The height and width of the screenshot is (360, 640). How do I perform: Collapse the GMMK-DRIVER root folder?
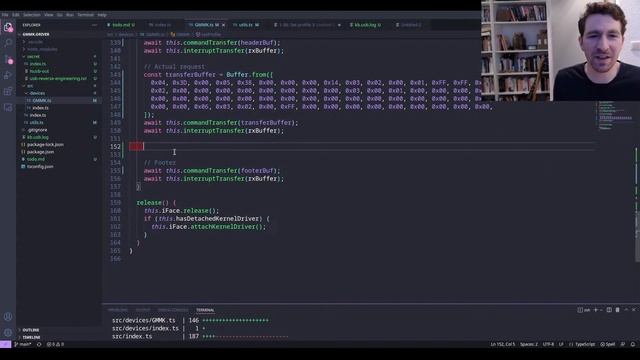36,34
